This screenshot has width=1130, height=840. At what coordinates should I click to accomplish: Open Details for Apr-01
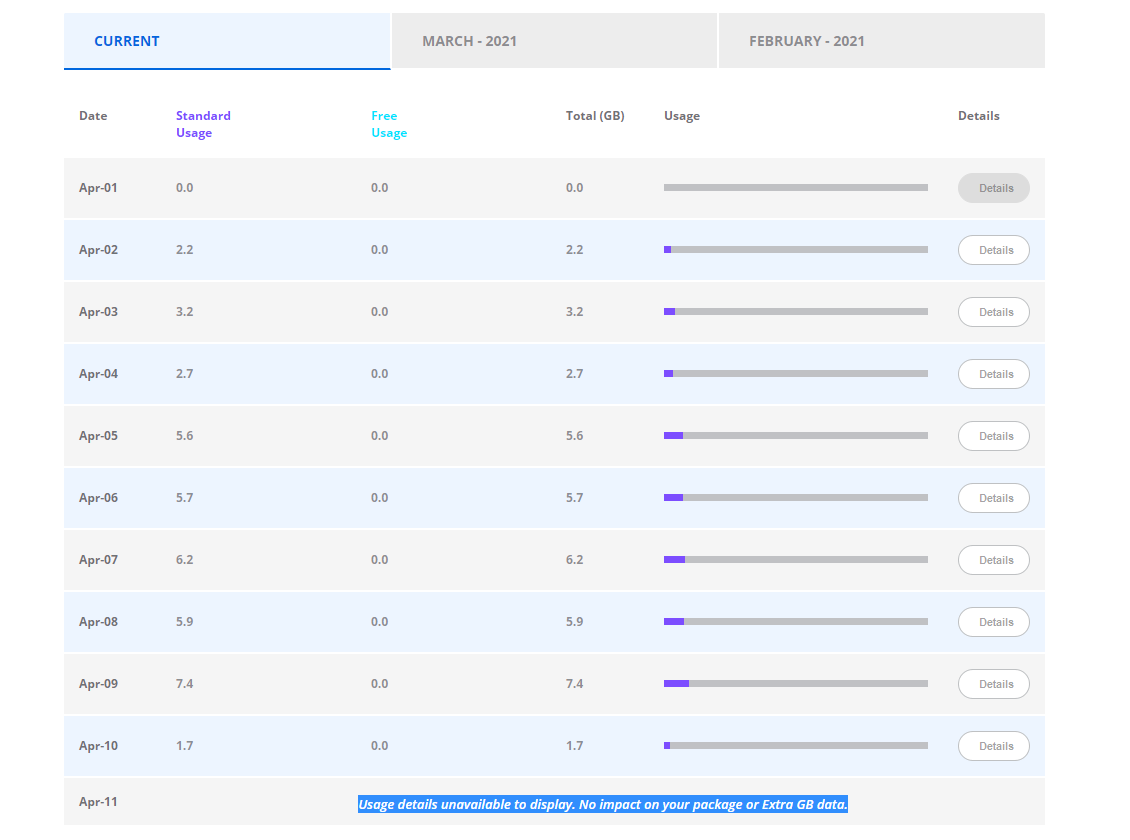(994, 188)
